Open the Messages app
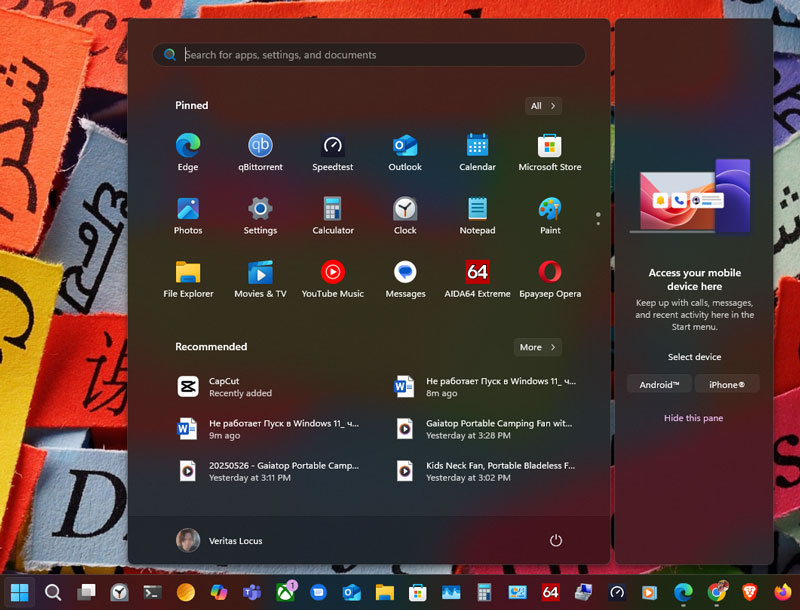 click(x=405, y=279)
